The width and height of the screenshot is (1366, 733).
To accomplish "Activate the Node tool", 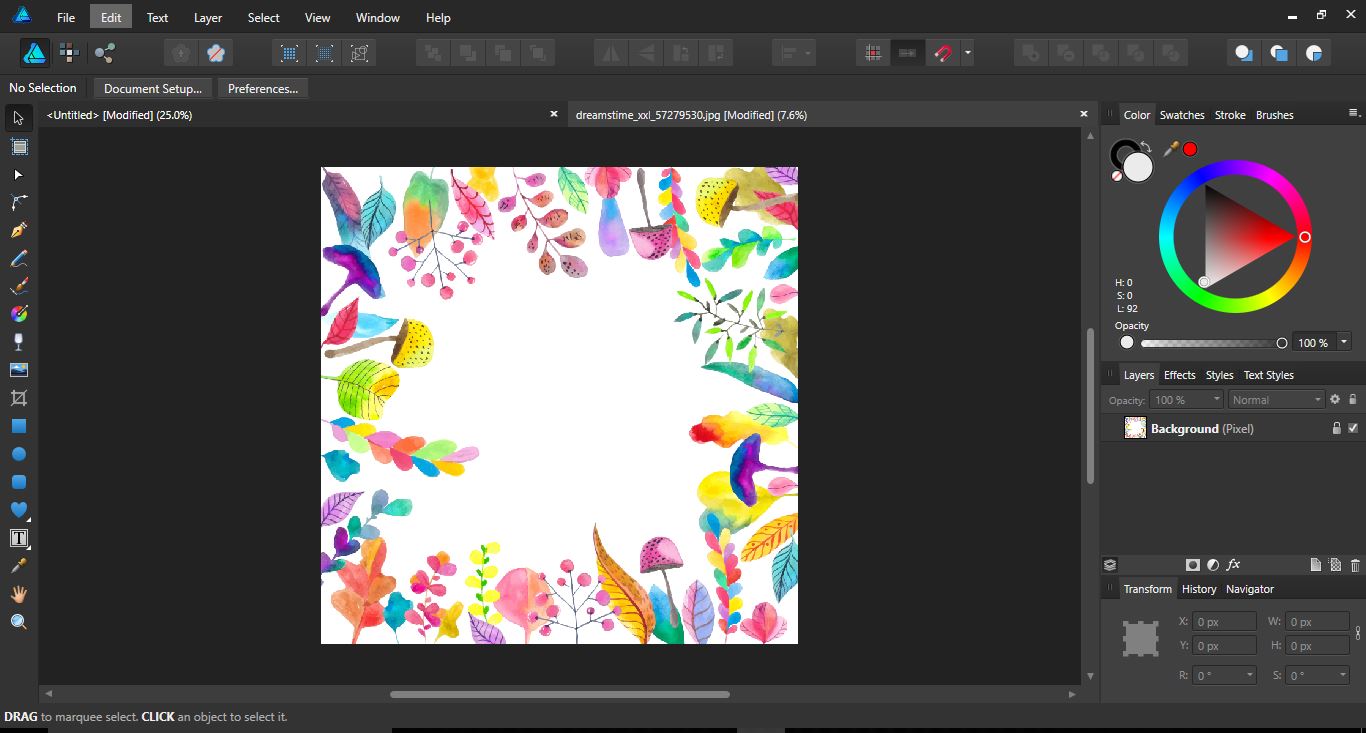I will point(18,175).
